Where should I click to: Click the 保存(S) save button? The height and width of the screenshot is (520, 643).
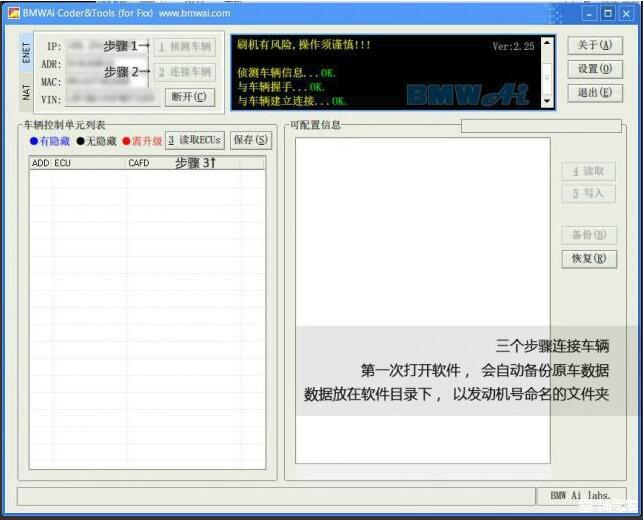[251, 140]
